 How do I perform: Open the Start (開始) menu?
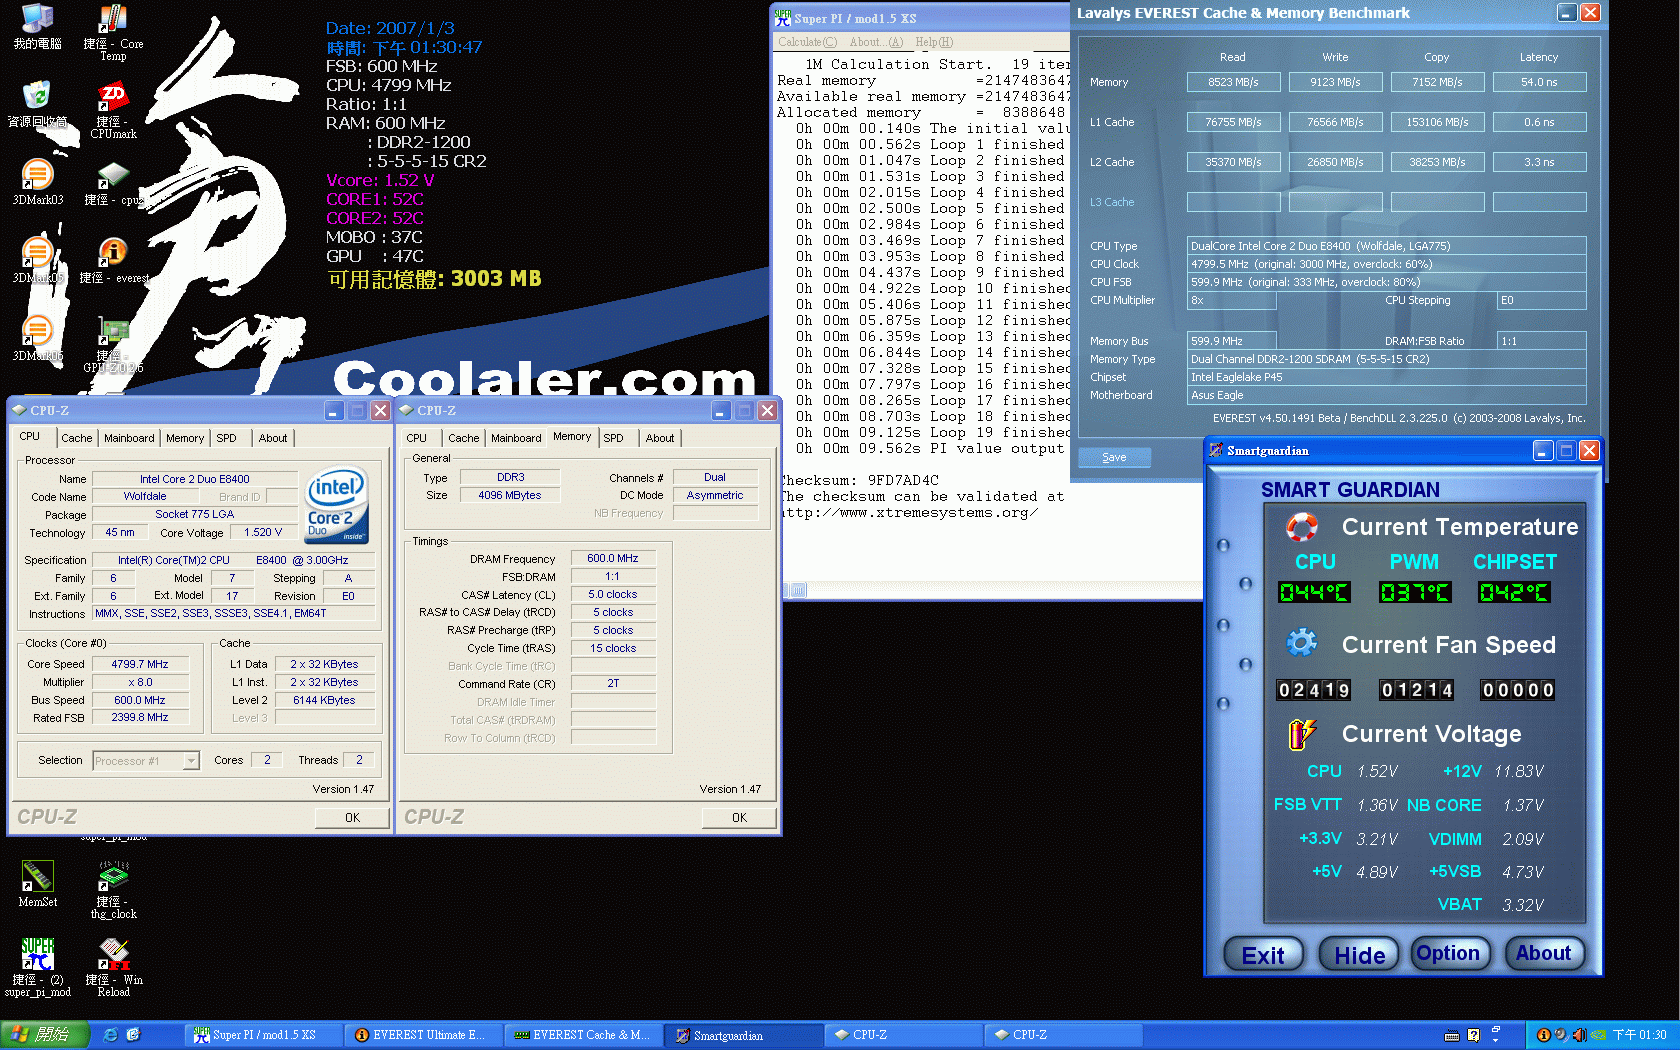[46, 1035]
